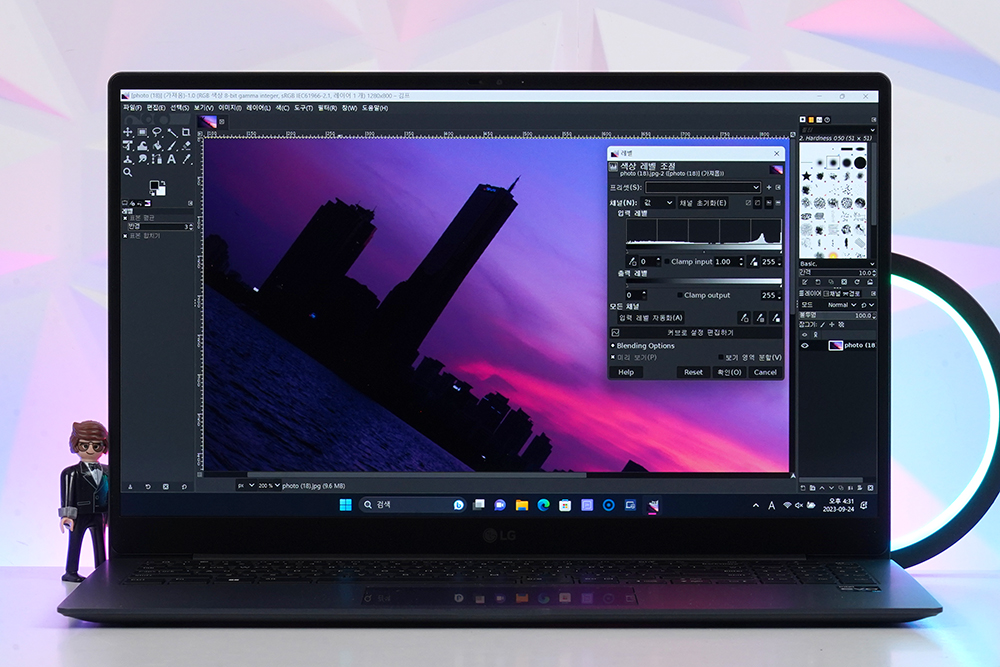Open File Explorer from the taskbar
This screenshot has height=667, width=1000.
[x=522, y=505]
